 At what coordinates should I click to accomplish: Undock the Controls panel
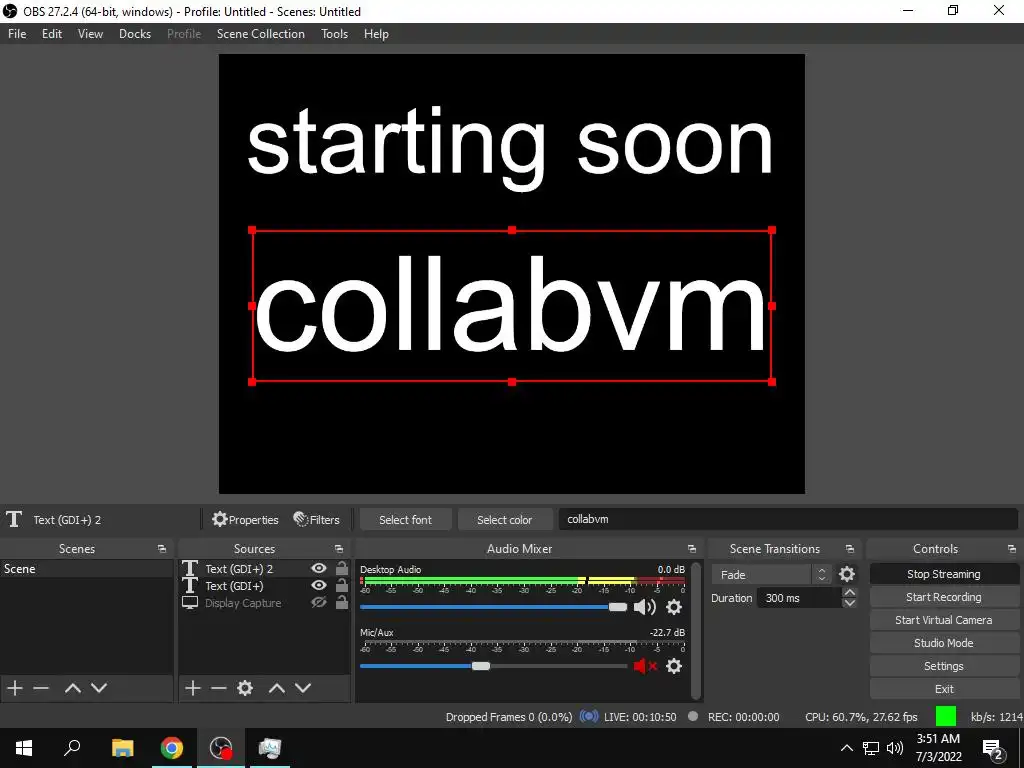[1012, 549]
